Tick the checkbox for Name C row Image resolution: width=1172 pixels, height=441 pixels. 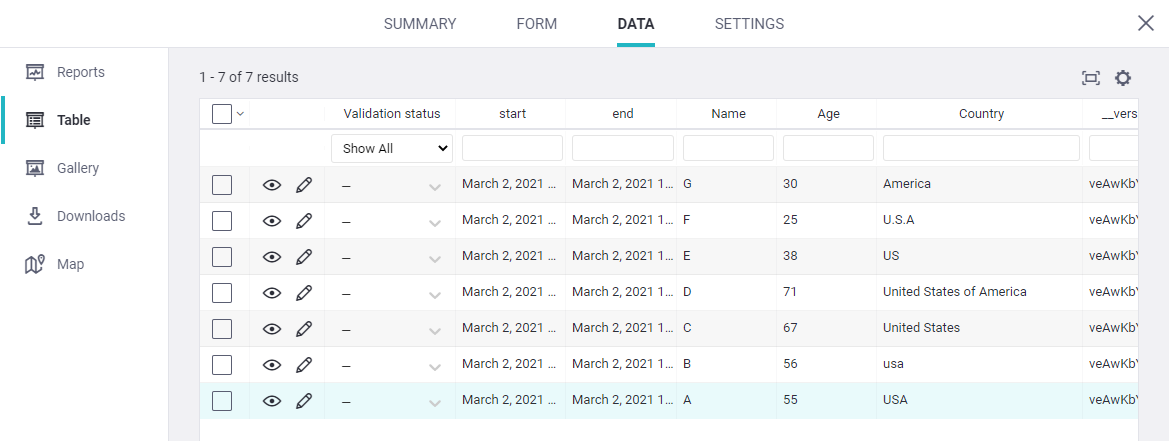222,329
